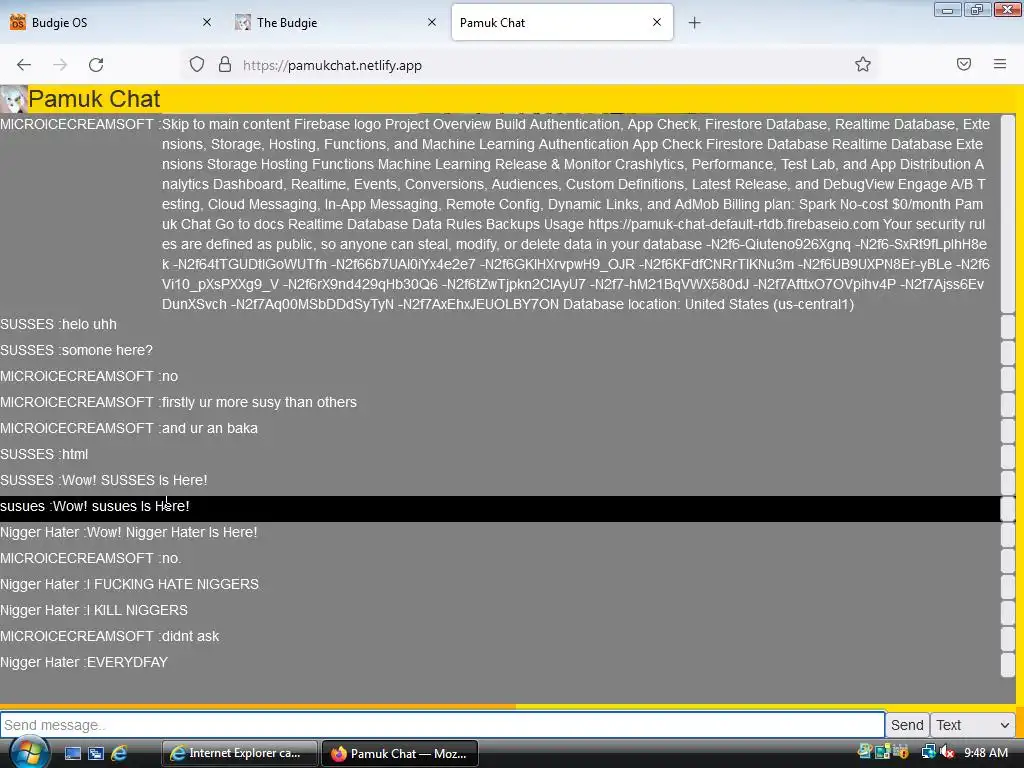The image size is (1024, 768).
Task: Select the Pamuk Chat tab
Action: tap(562, 22)
